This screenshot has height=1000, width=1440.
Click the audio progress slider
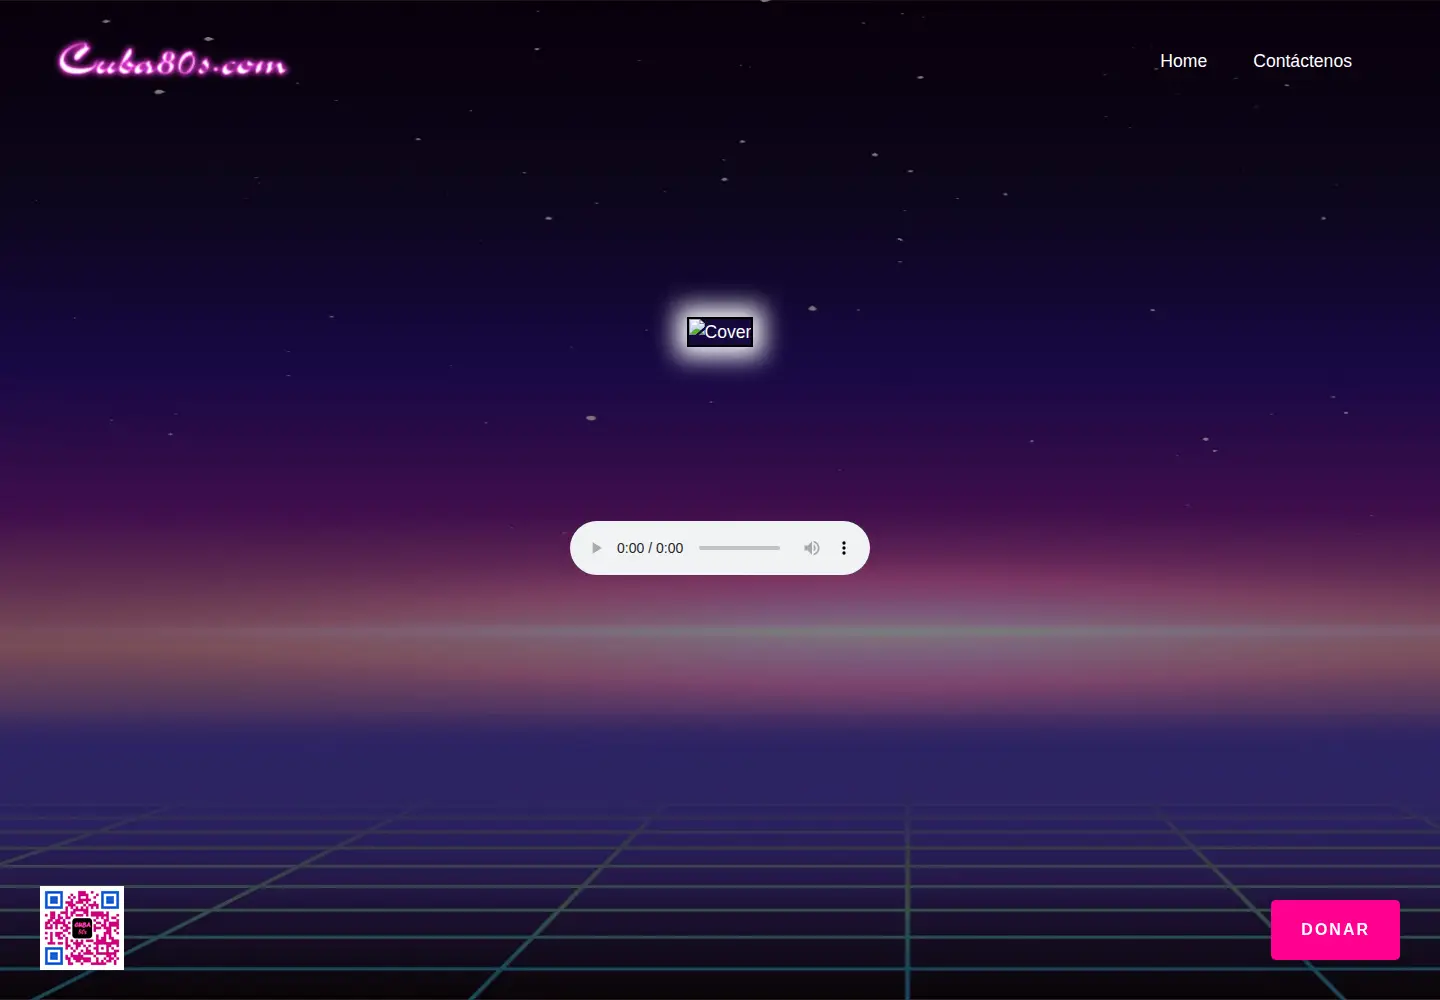coord(739,548)
